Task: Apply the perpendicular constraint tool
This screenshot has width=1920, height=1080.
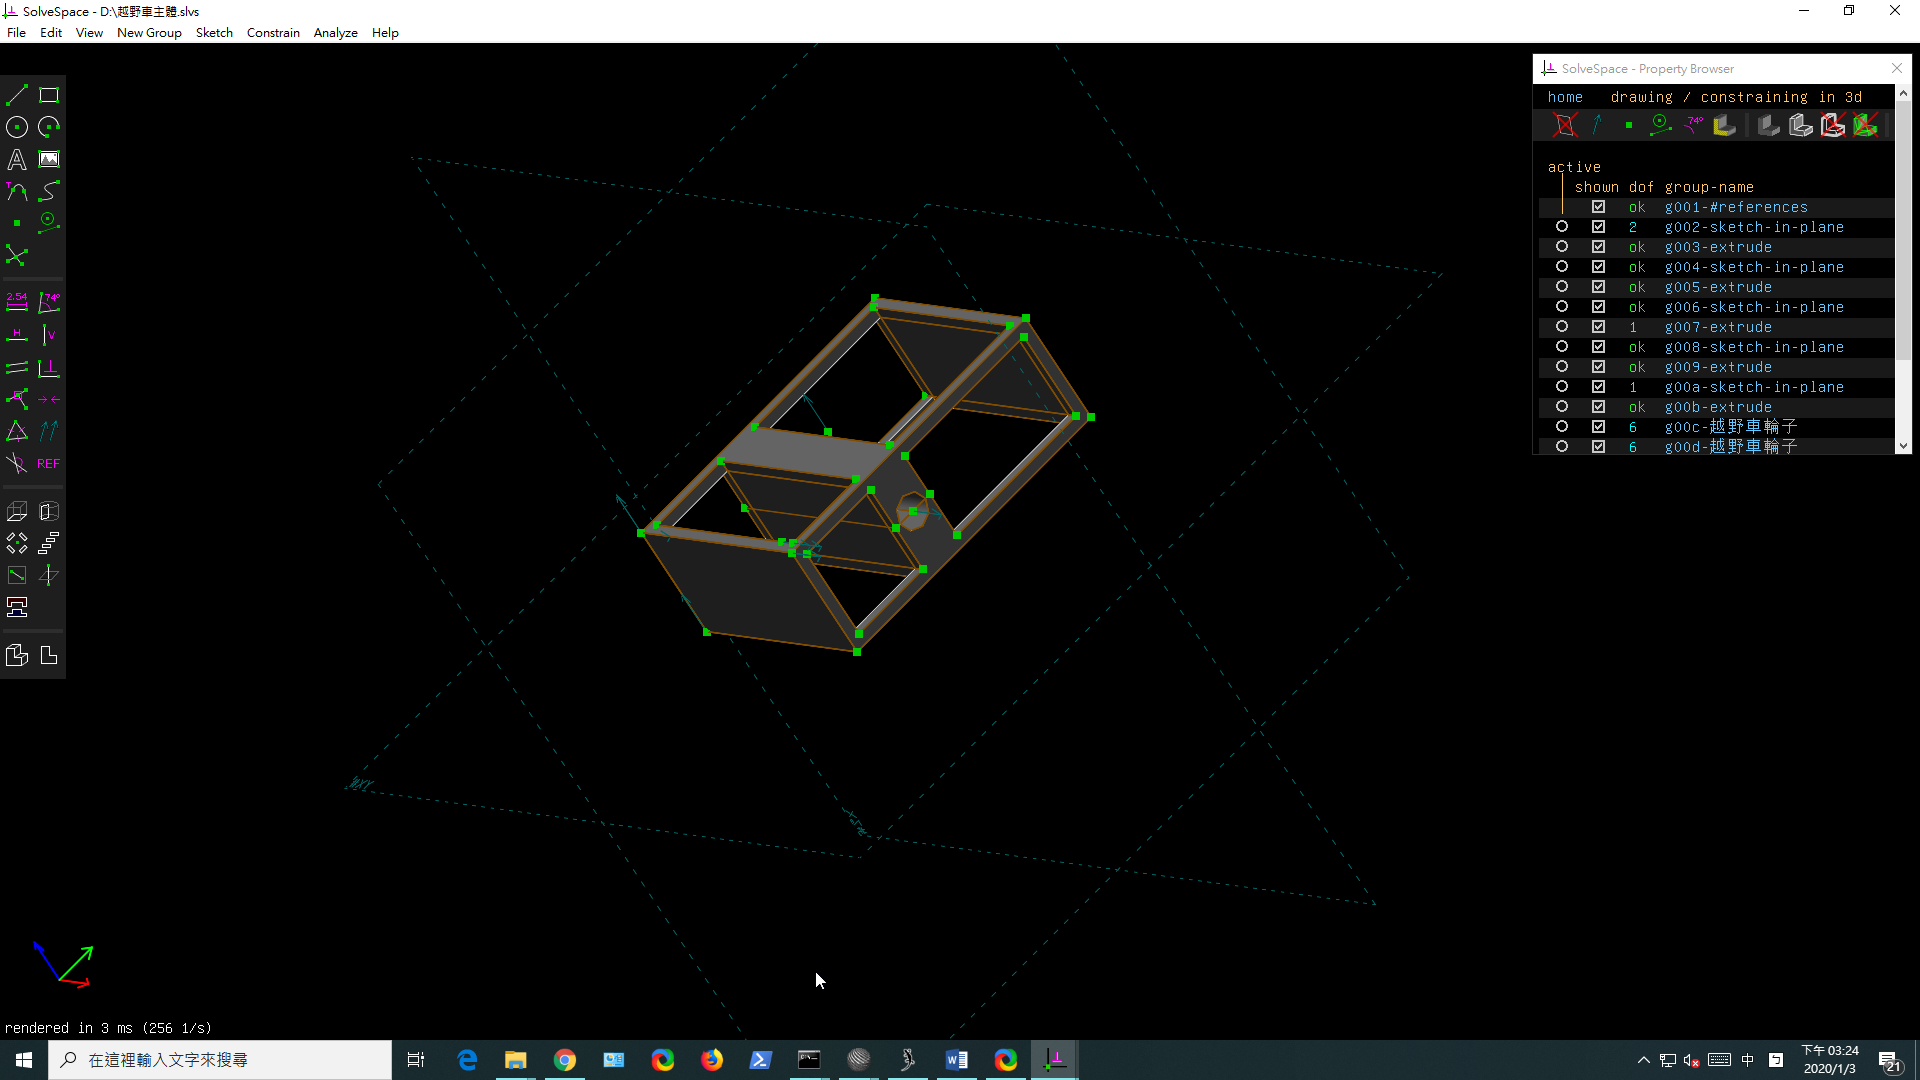Action: (49, 367)
